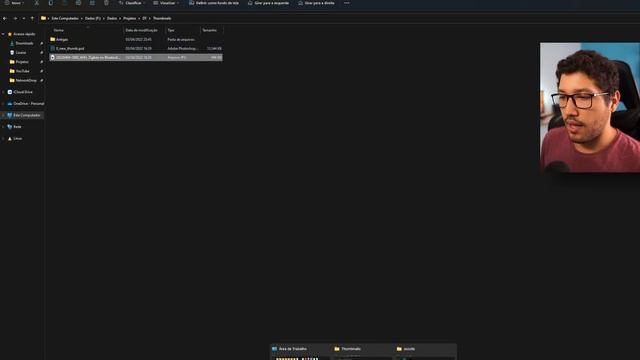Screen dimensions: 640x360
Task: Open NetworkDrop in the sidebar
Action: [x=26, y=81]
